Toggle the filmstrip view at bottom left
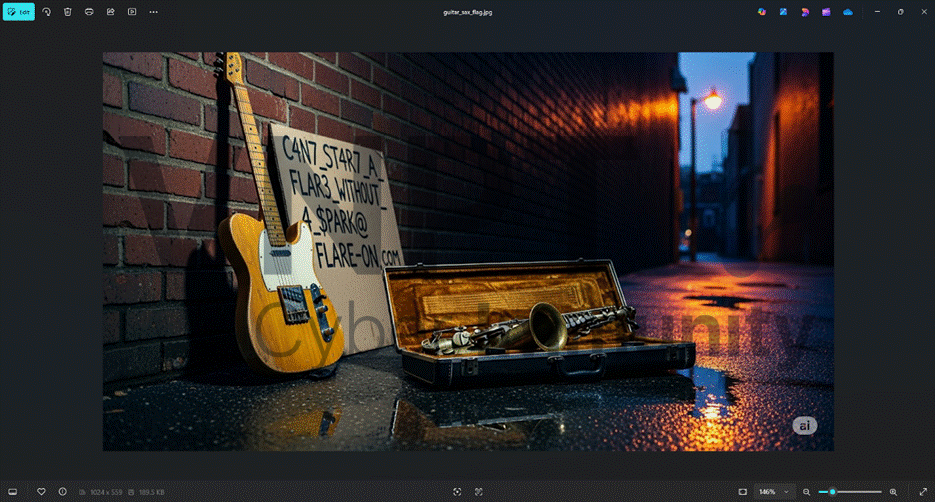This screenshot has height=502, width=935. [x=13, y=492]
